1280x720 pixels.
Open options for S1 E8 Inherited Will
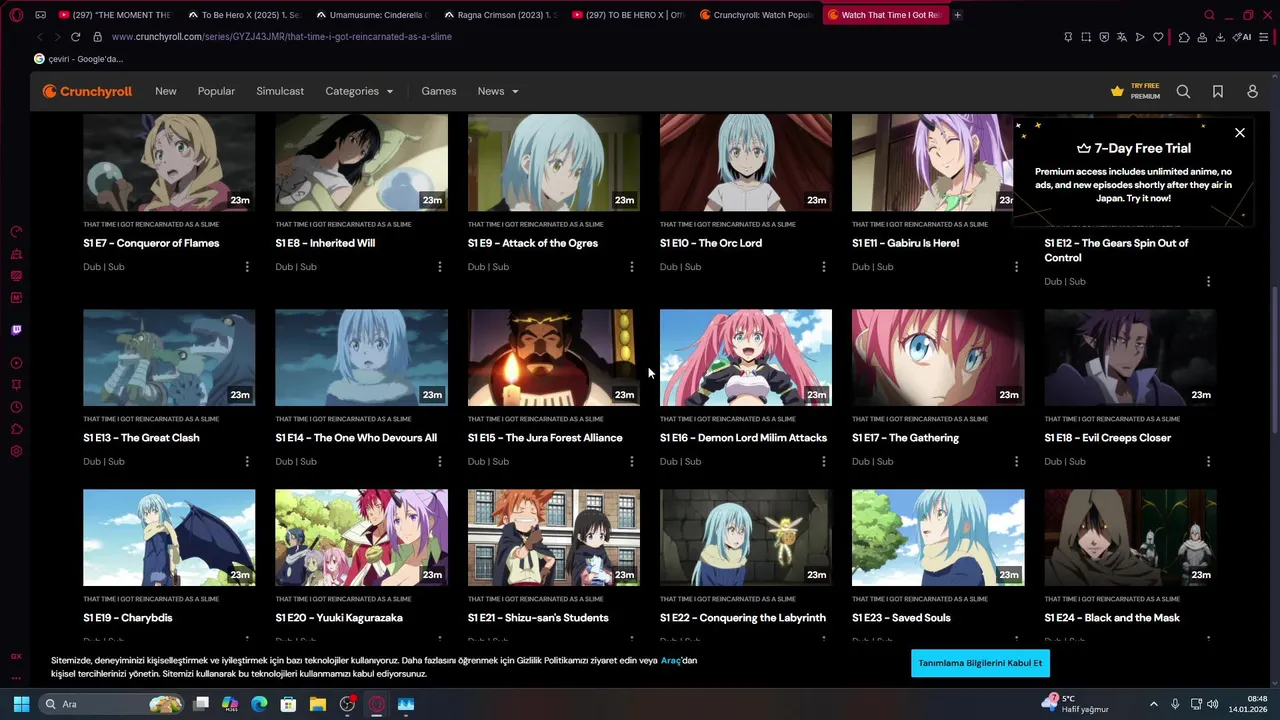pos(439,267)
